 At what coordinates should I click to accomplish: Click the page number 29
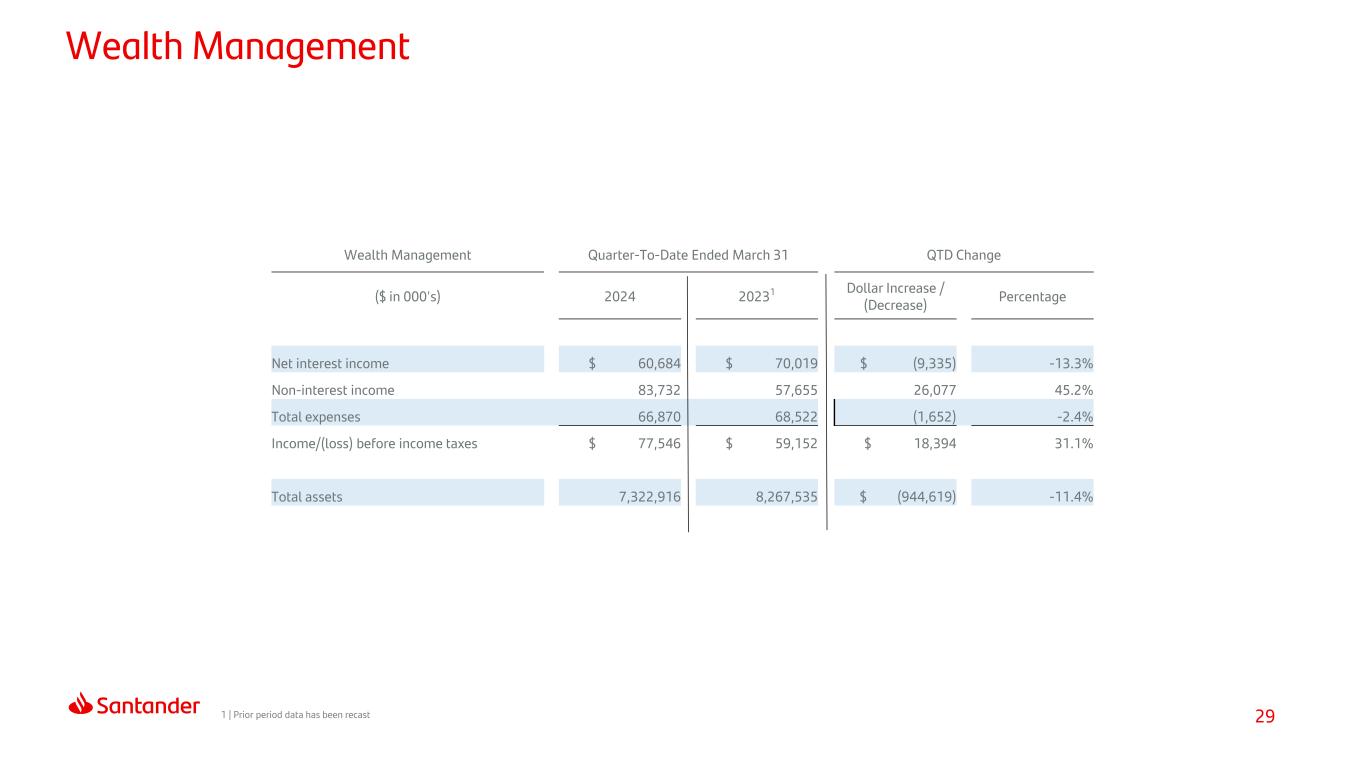pos(1265,716)
